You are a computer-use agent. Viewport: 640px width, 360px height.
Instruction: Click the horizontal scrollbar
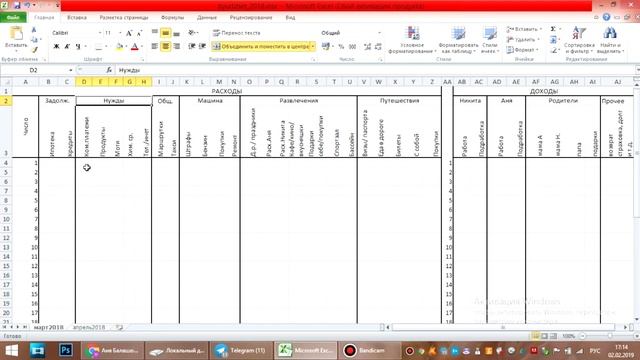click(503, 327)
